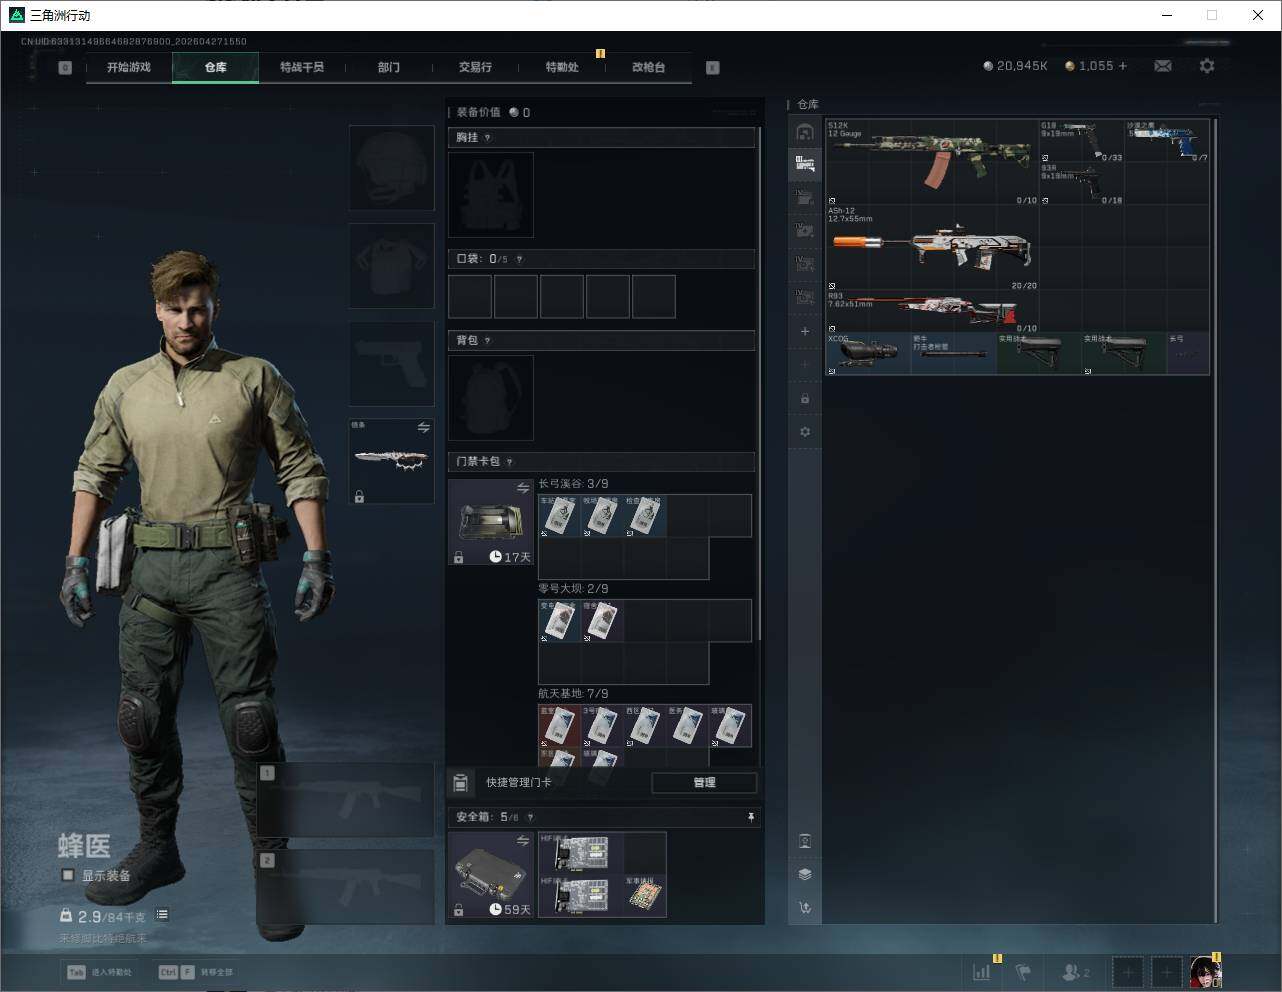Select the all-items warehouse category icon

805,132
